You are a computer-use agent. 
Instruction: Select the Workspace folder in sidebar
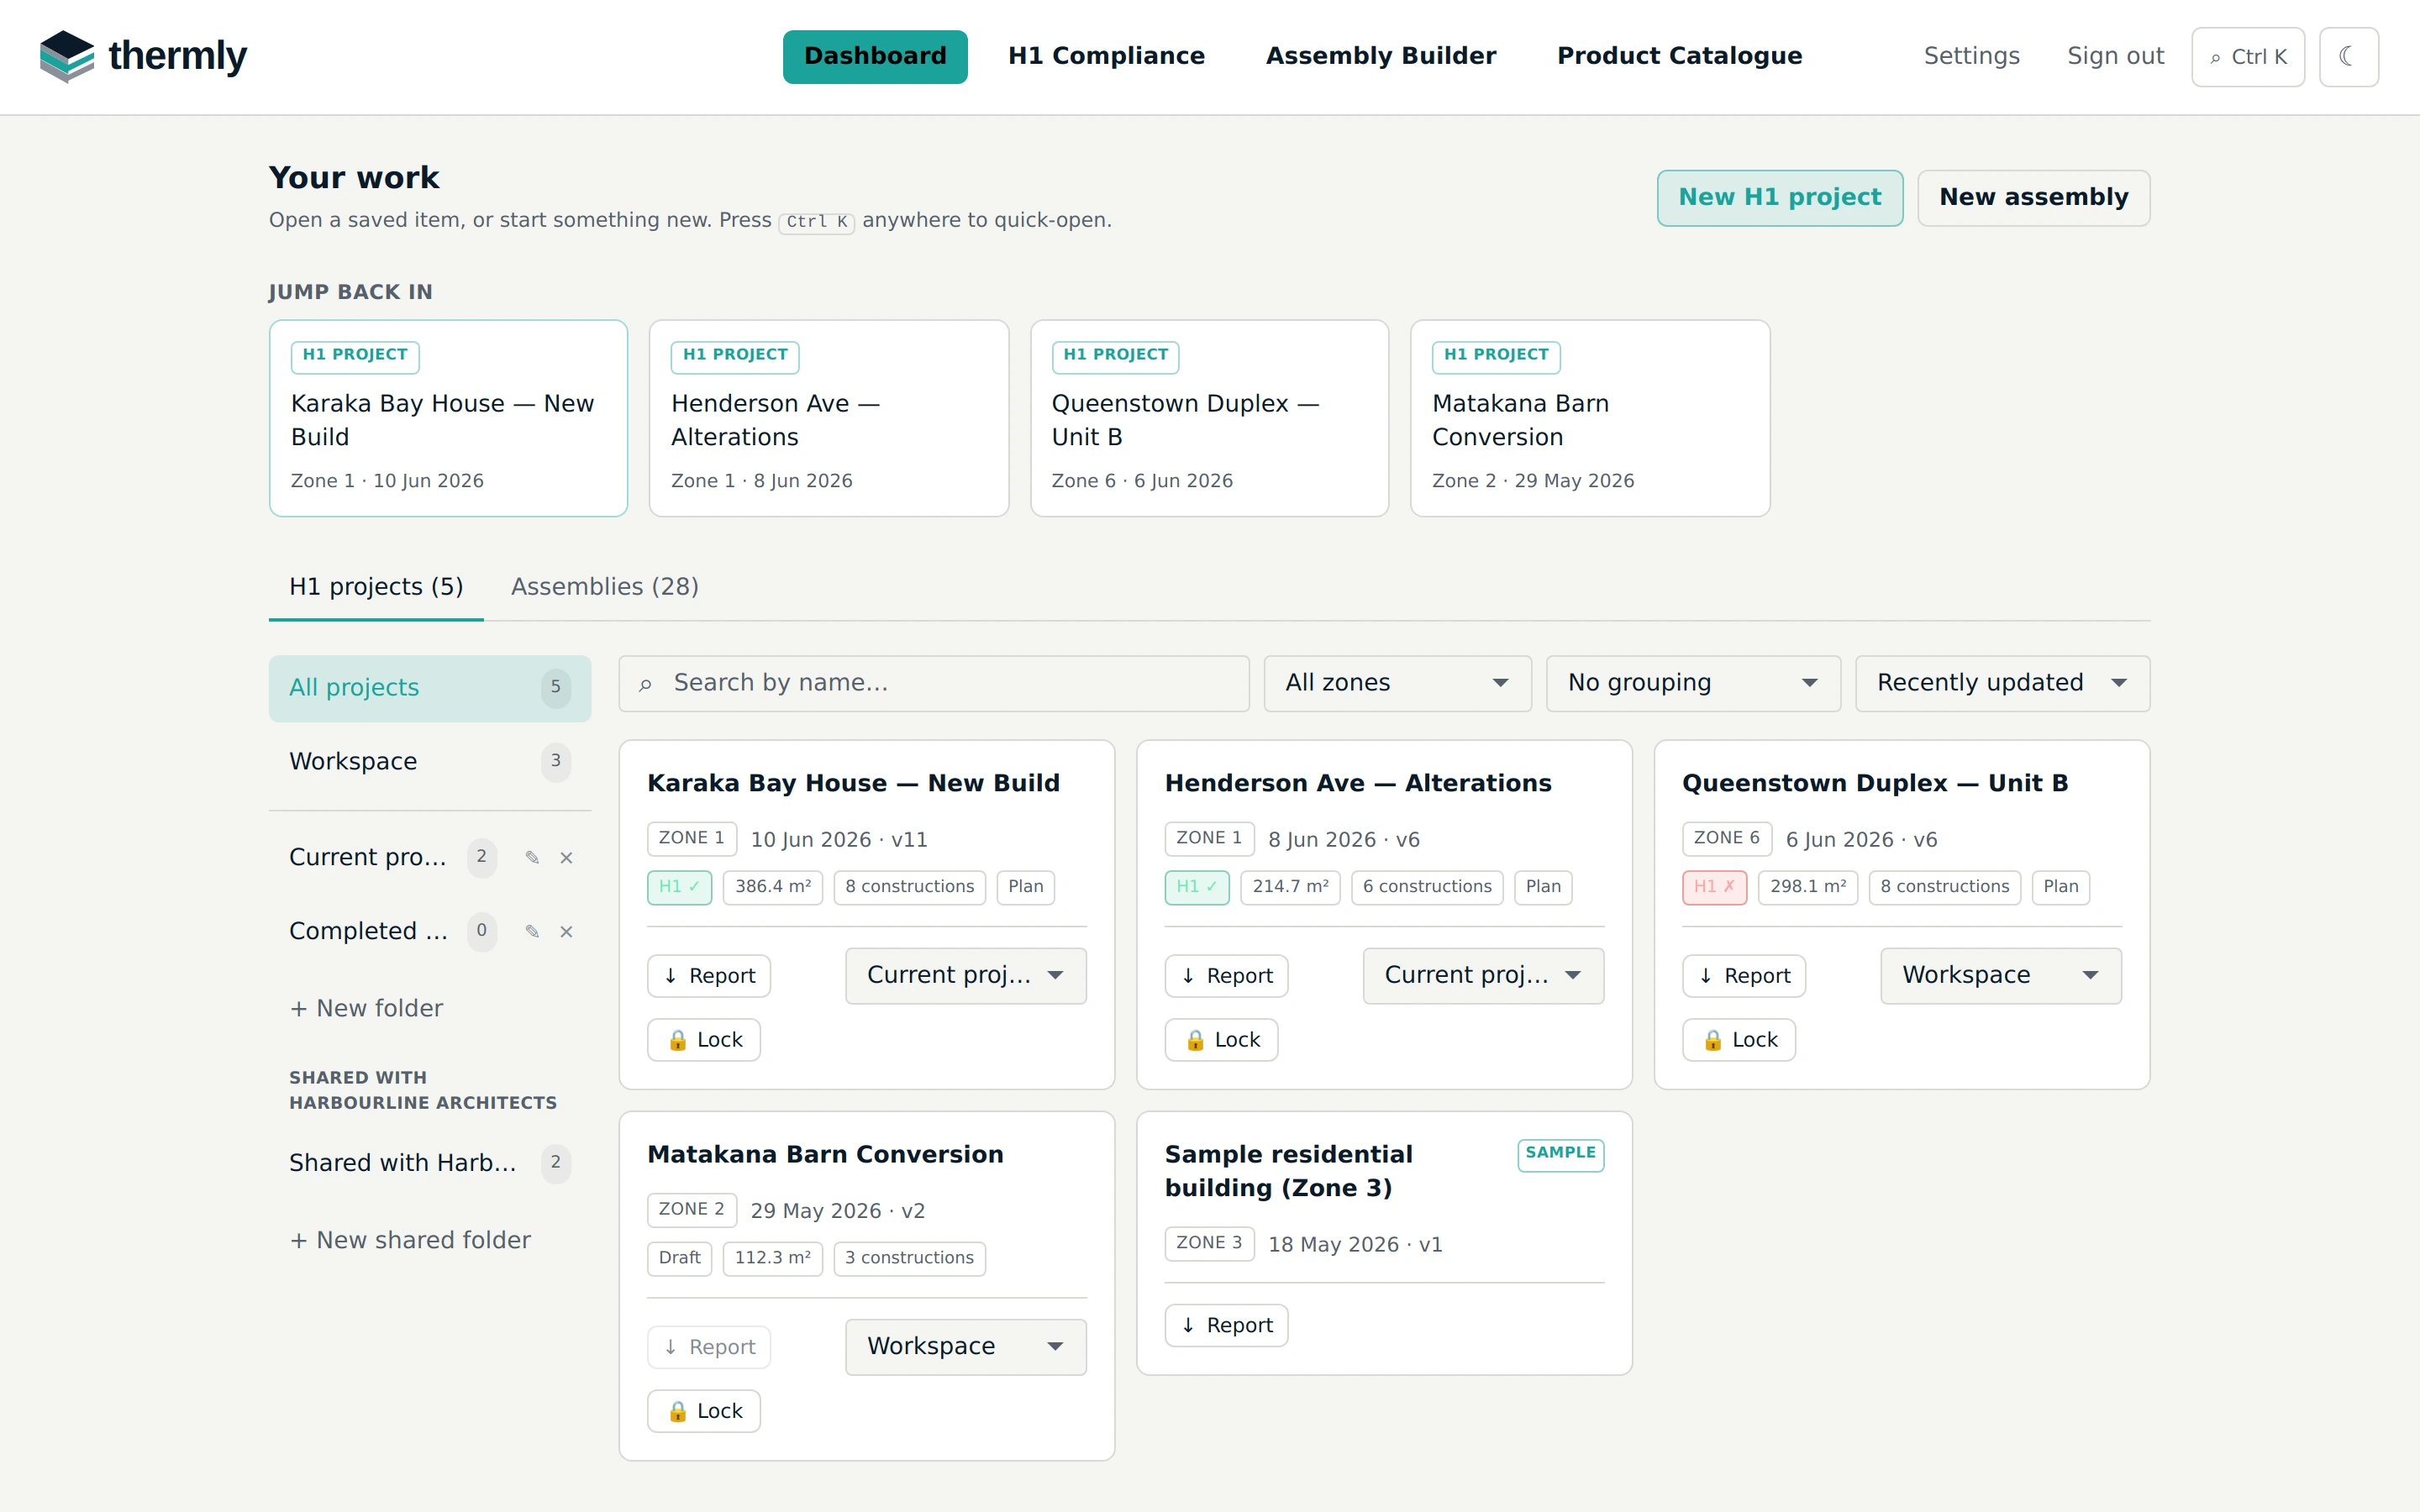(x=430, y=762)
